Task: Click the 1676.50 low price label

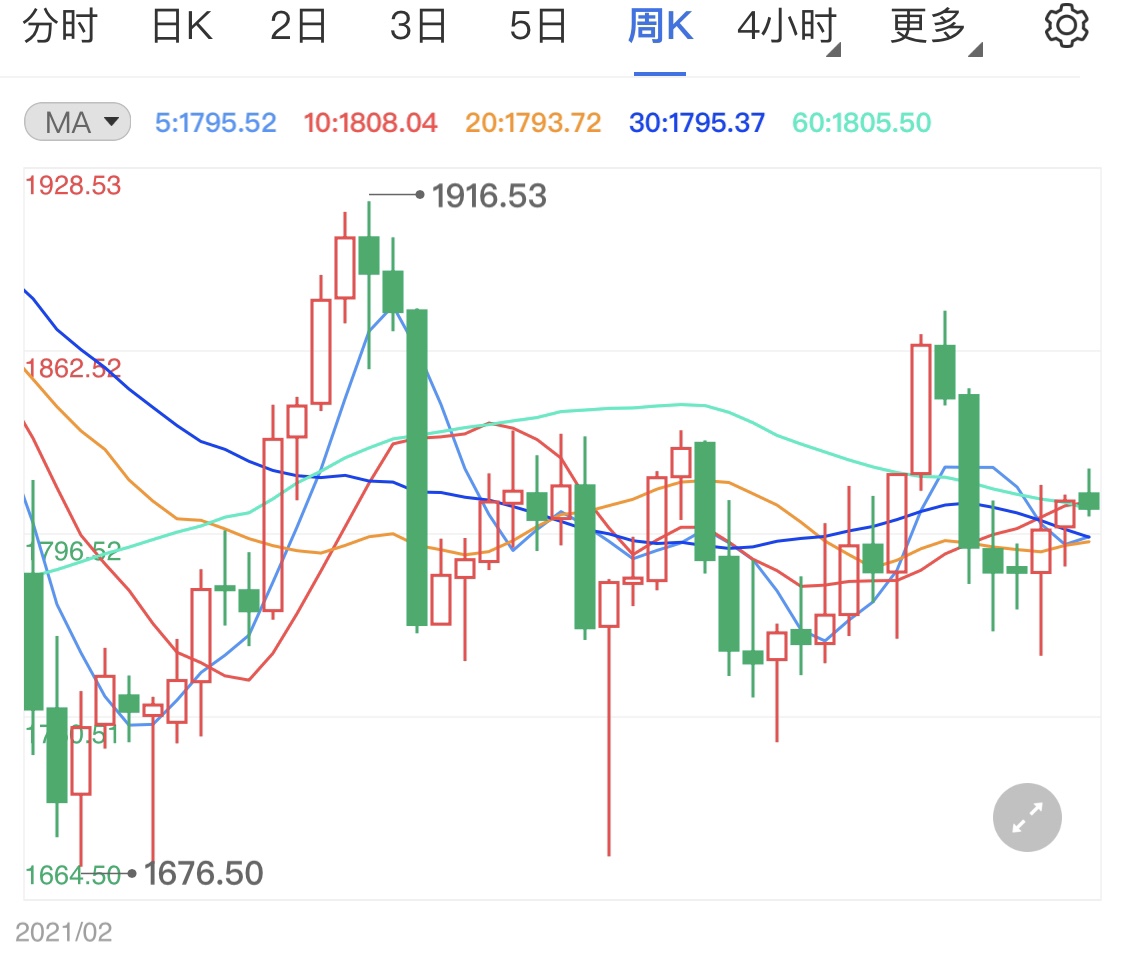Action: pyautogui.click(x=204, y=873)
